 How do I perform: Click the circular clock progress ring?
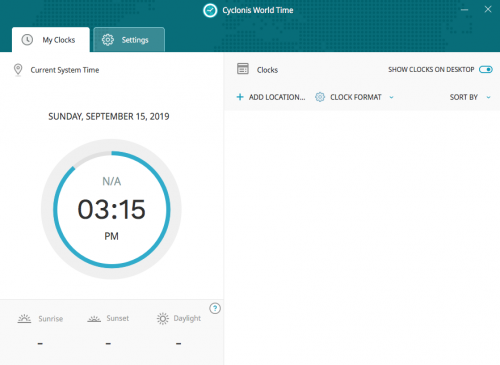pos(111,209)
